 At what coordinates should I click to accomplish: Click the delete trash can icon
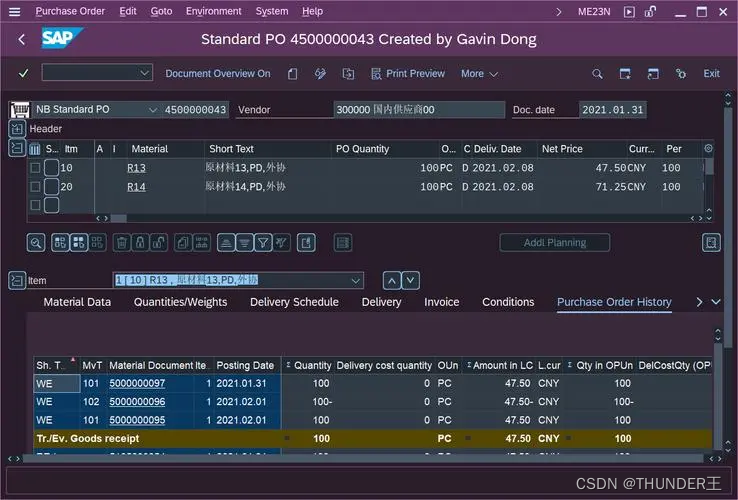click(x=122, y=243)
